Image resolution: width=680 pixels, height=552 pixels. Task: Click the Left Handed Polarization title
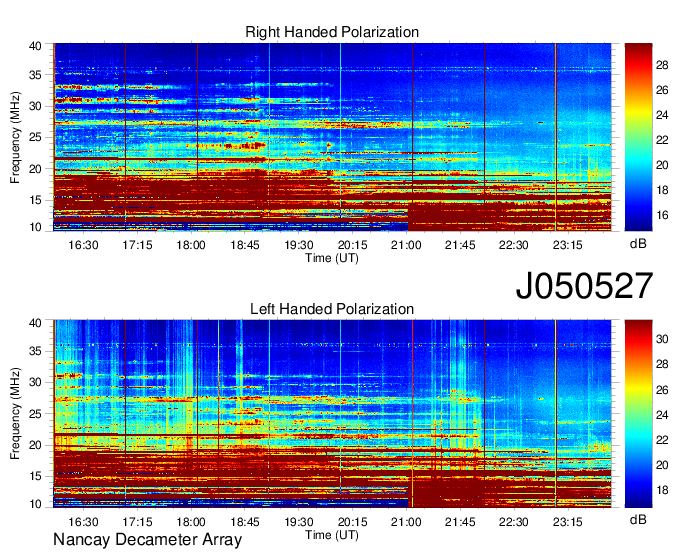pyautogui.click(x=332, y=309)
